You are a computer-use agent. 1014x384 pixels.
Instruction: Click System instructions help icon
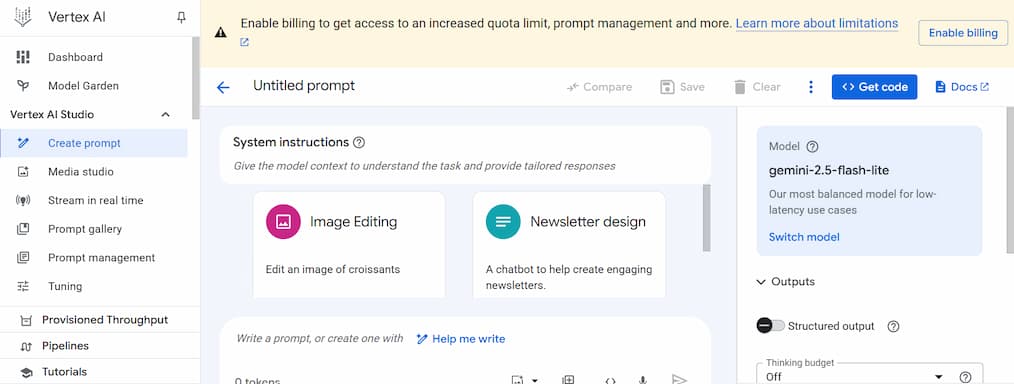360,142
